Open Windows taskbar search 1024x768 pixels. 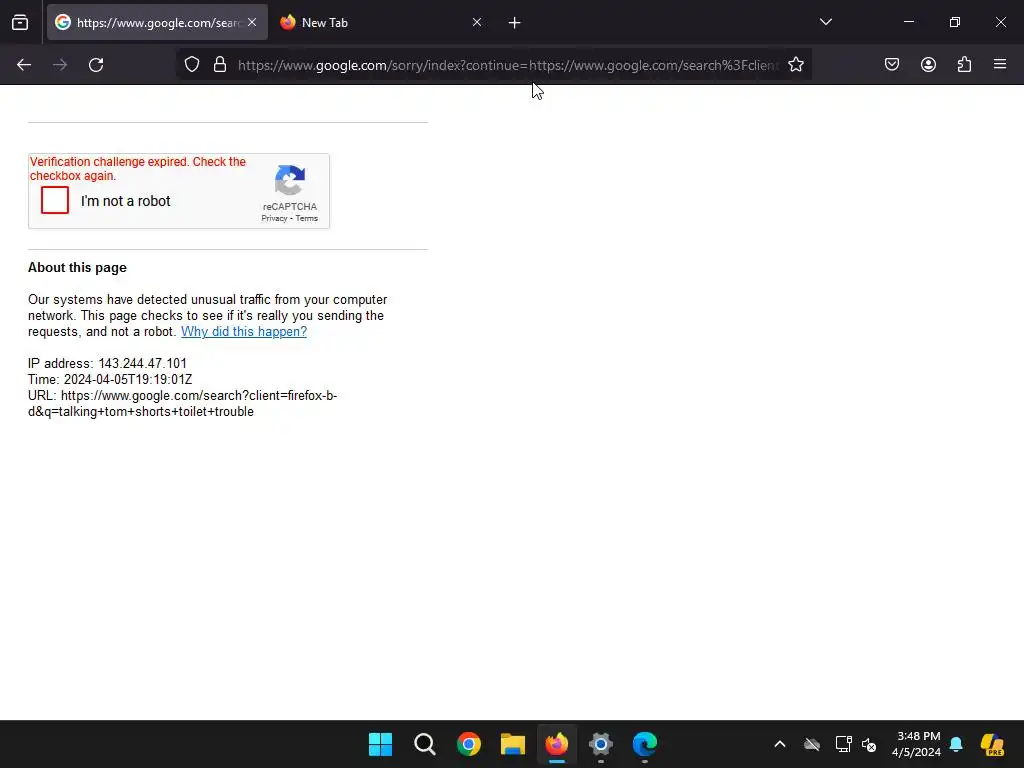tap(424, 744)
